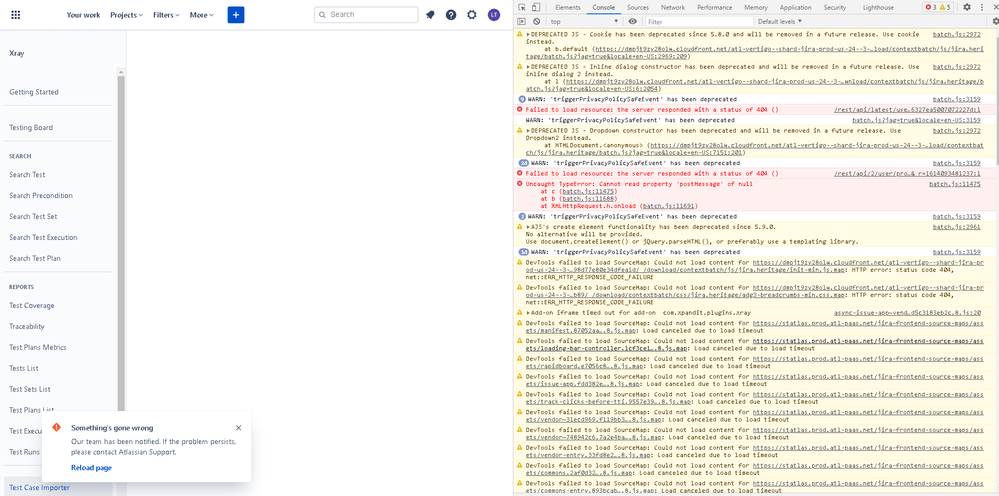Viewport: 999px width, 496px height.
Task: Click the 9 repeat badge on the triggerPrivacyPolicySafeEvent warning
Action: coord(522,99)
